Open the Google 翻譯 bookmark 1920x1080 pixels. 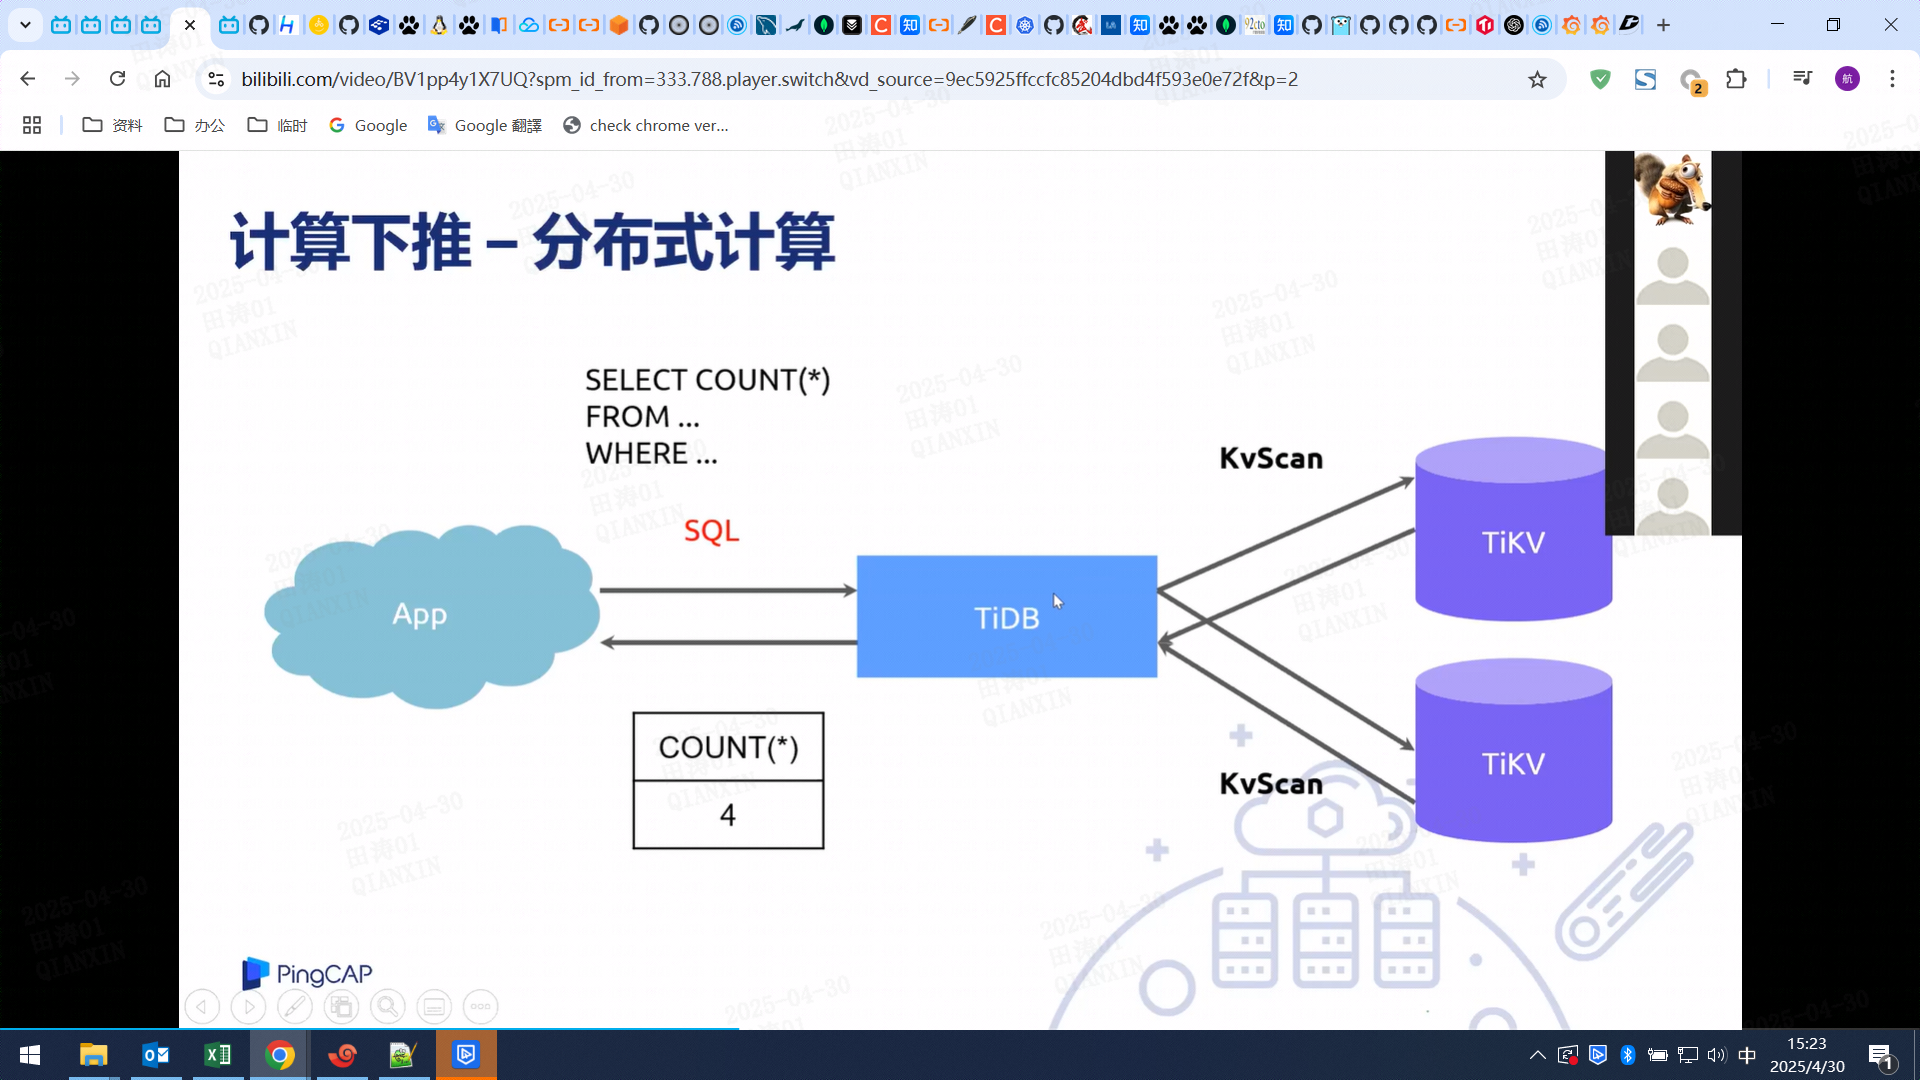pyautogui.click(x=485, y=125)
